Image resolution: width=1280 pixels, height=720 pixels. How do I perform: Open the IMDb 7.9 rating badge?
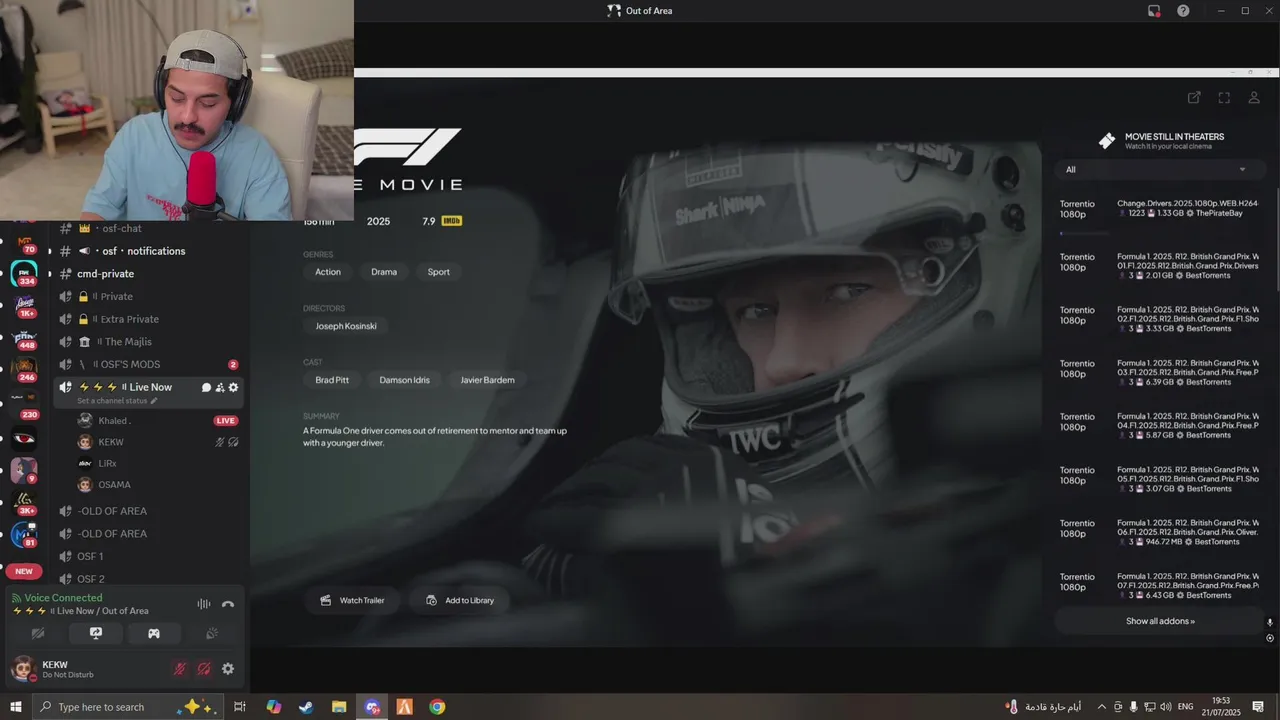coord(442,221)
